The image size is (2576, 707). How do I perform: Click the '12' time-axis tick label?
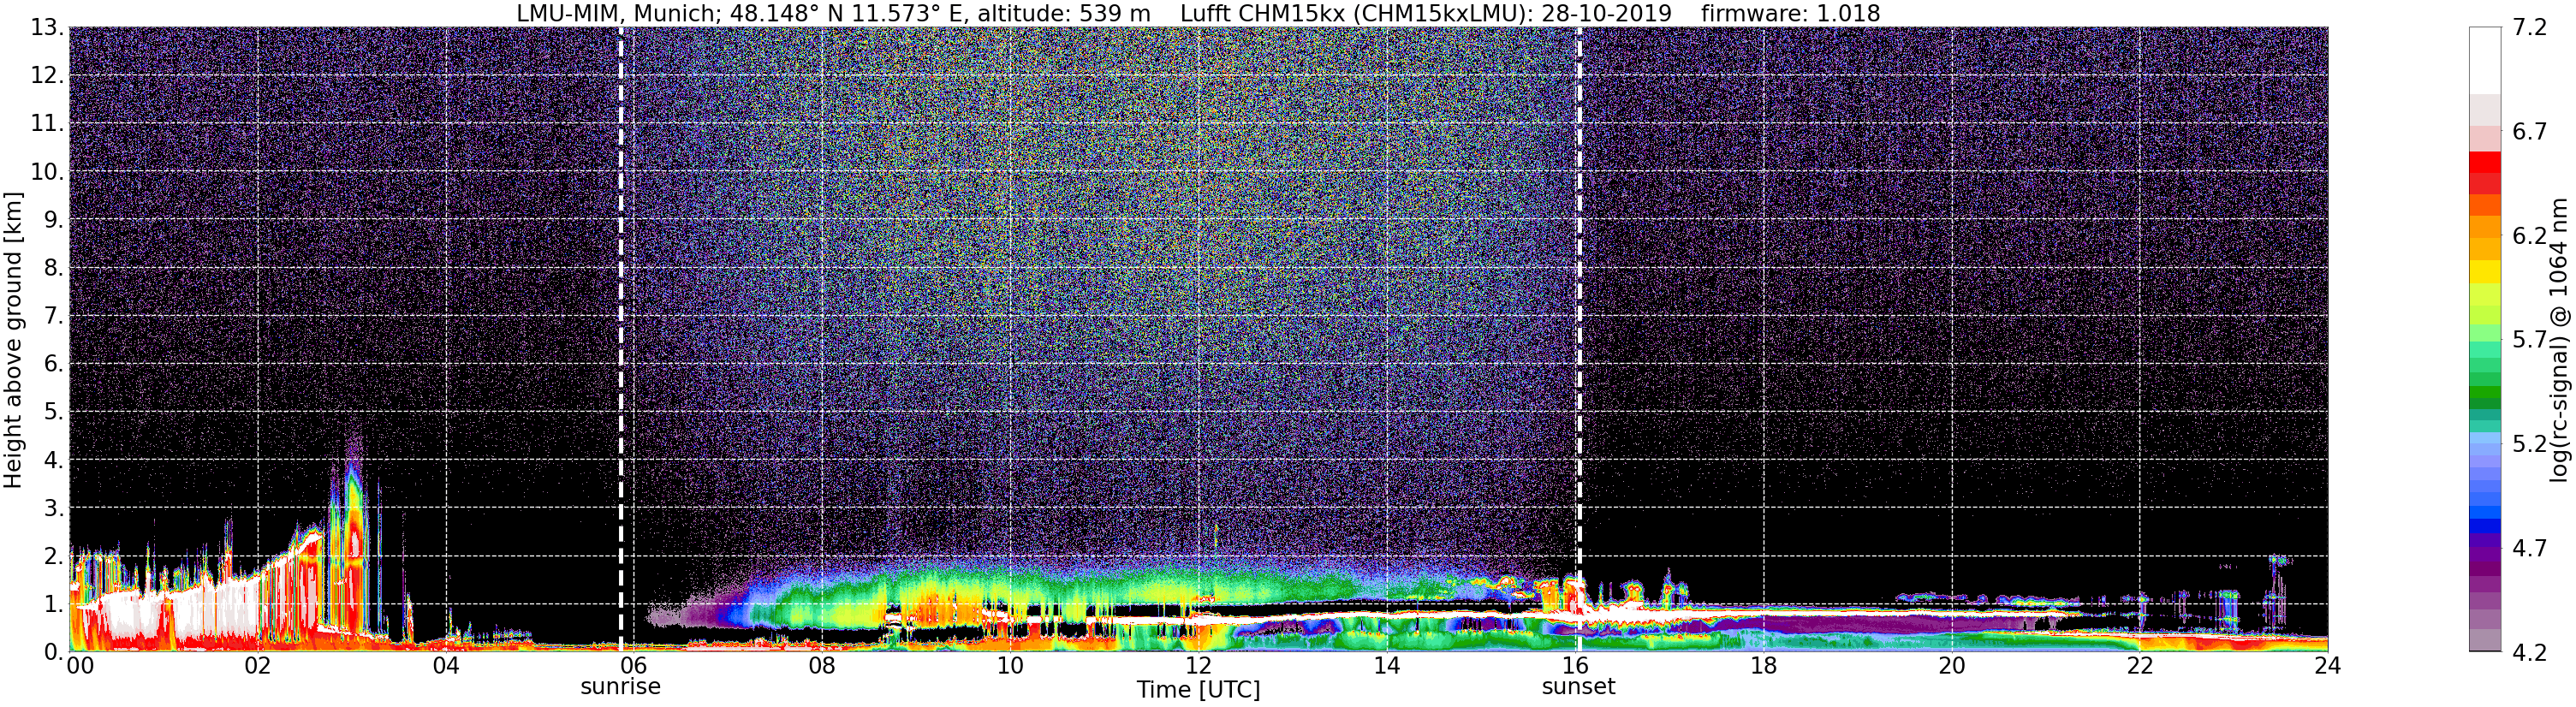[1198, 666]
